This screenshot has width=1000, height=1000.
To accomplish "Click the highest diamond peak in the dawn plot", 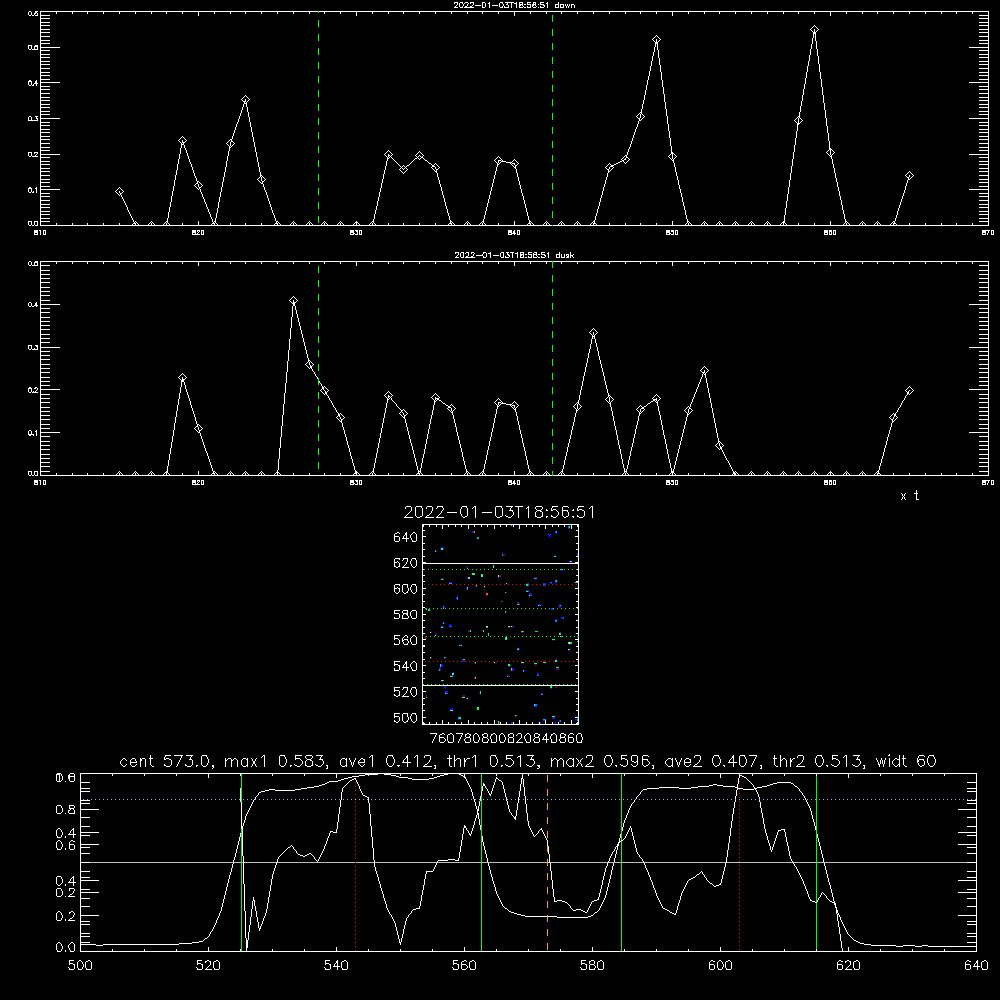I will point(814,30).
